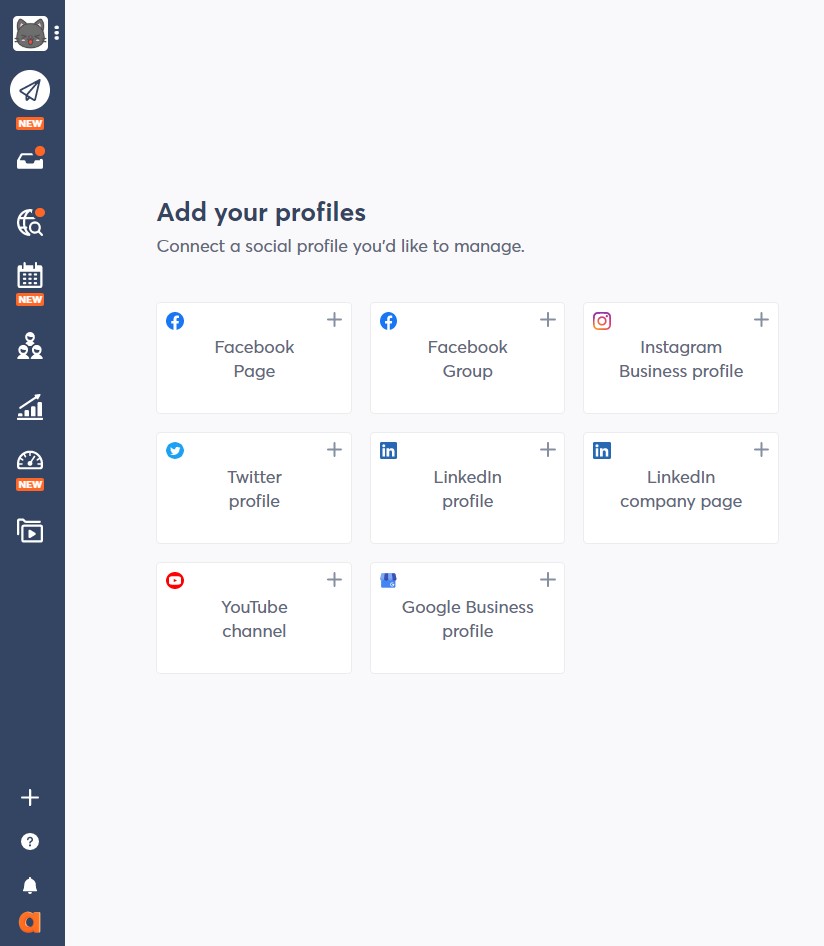Add a LinkedIn company page
The image size is (824, 946).
click(680, 488)
